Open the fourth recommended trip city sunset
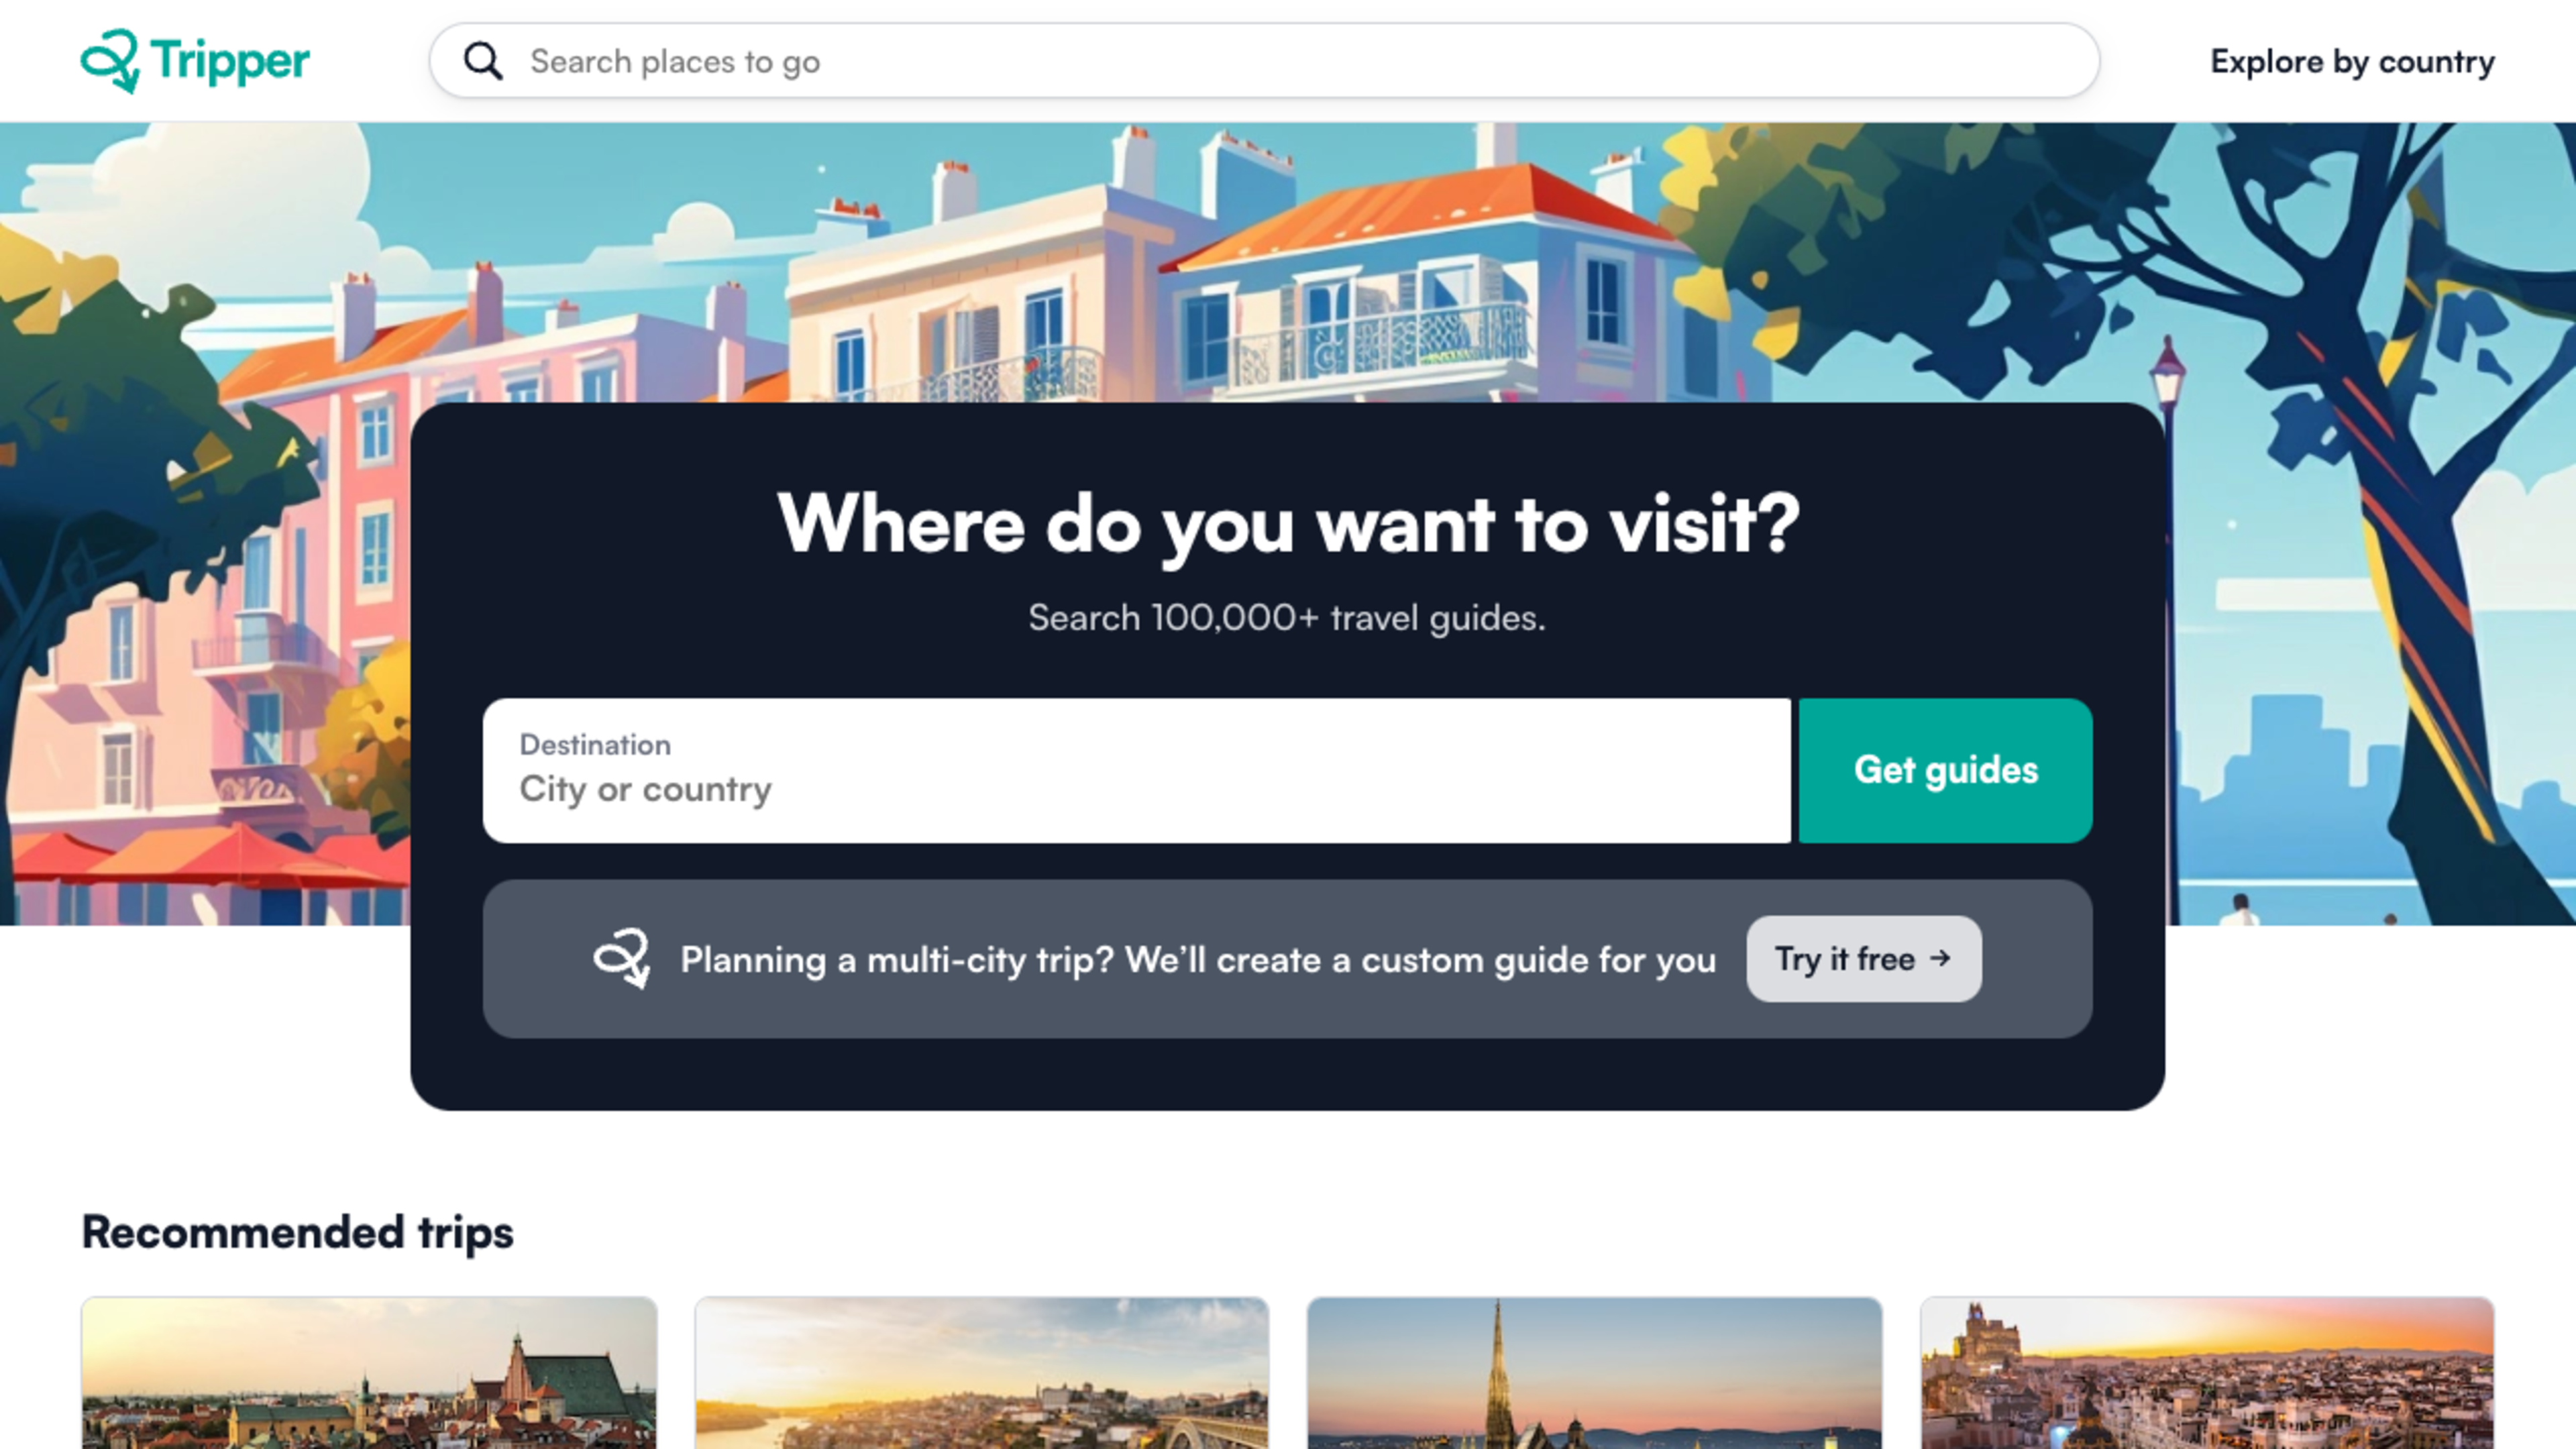 point(2207,1373)
